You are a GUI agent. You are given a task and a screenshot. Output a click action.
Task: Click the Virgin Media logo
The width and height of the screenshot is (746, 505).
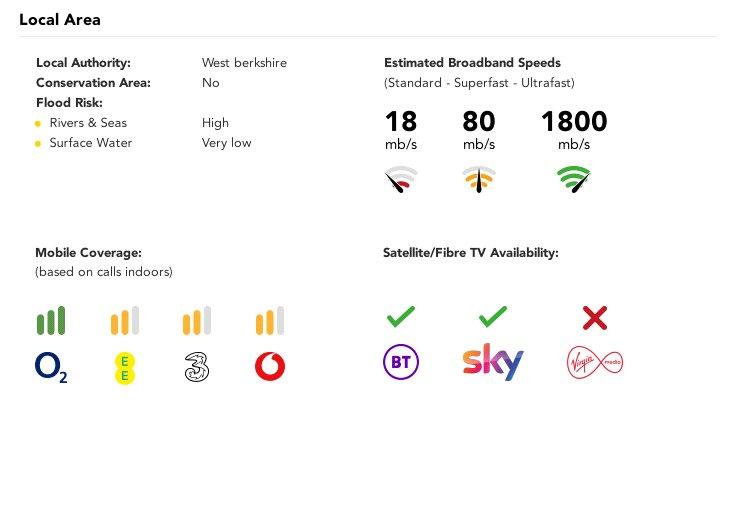point(595,363)
